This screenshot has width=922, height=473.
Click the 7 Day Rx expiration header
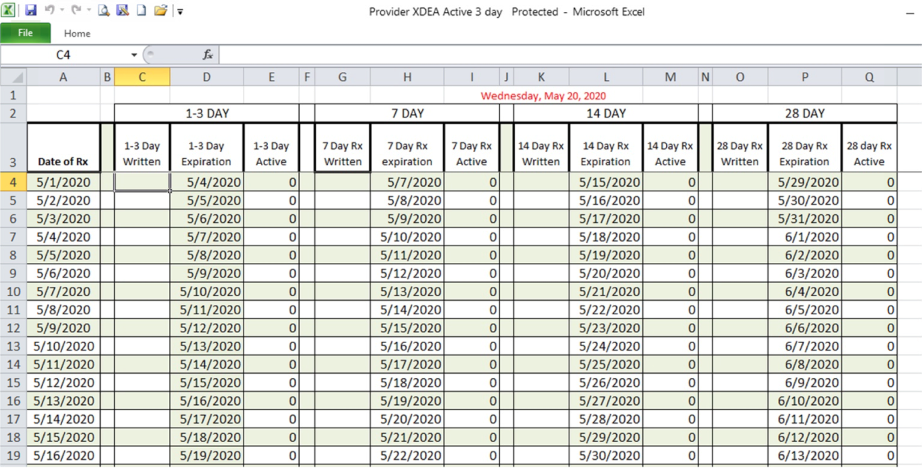click(x=407, y=148)
